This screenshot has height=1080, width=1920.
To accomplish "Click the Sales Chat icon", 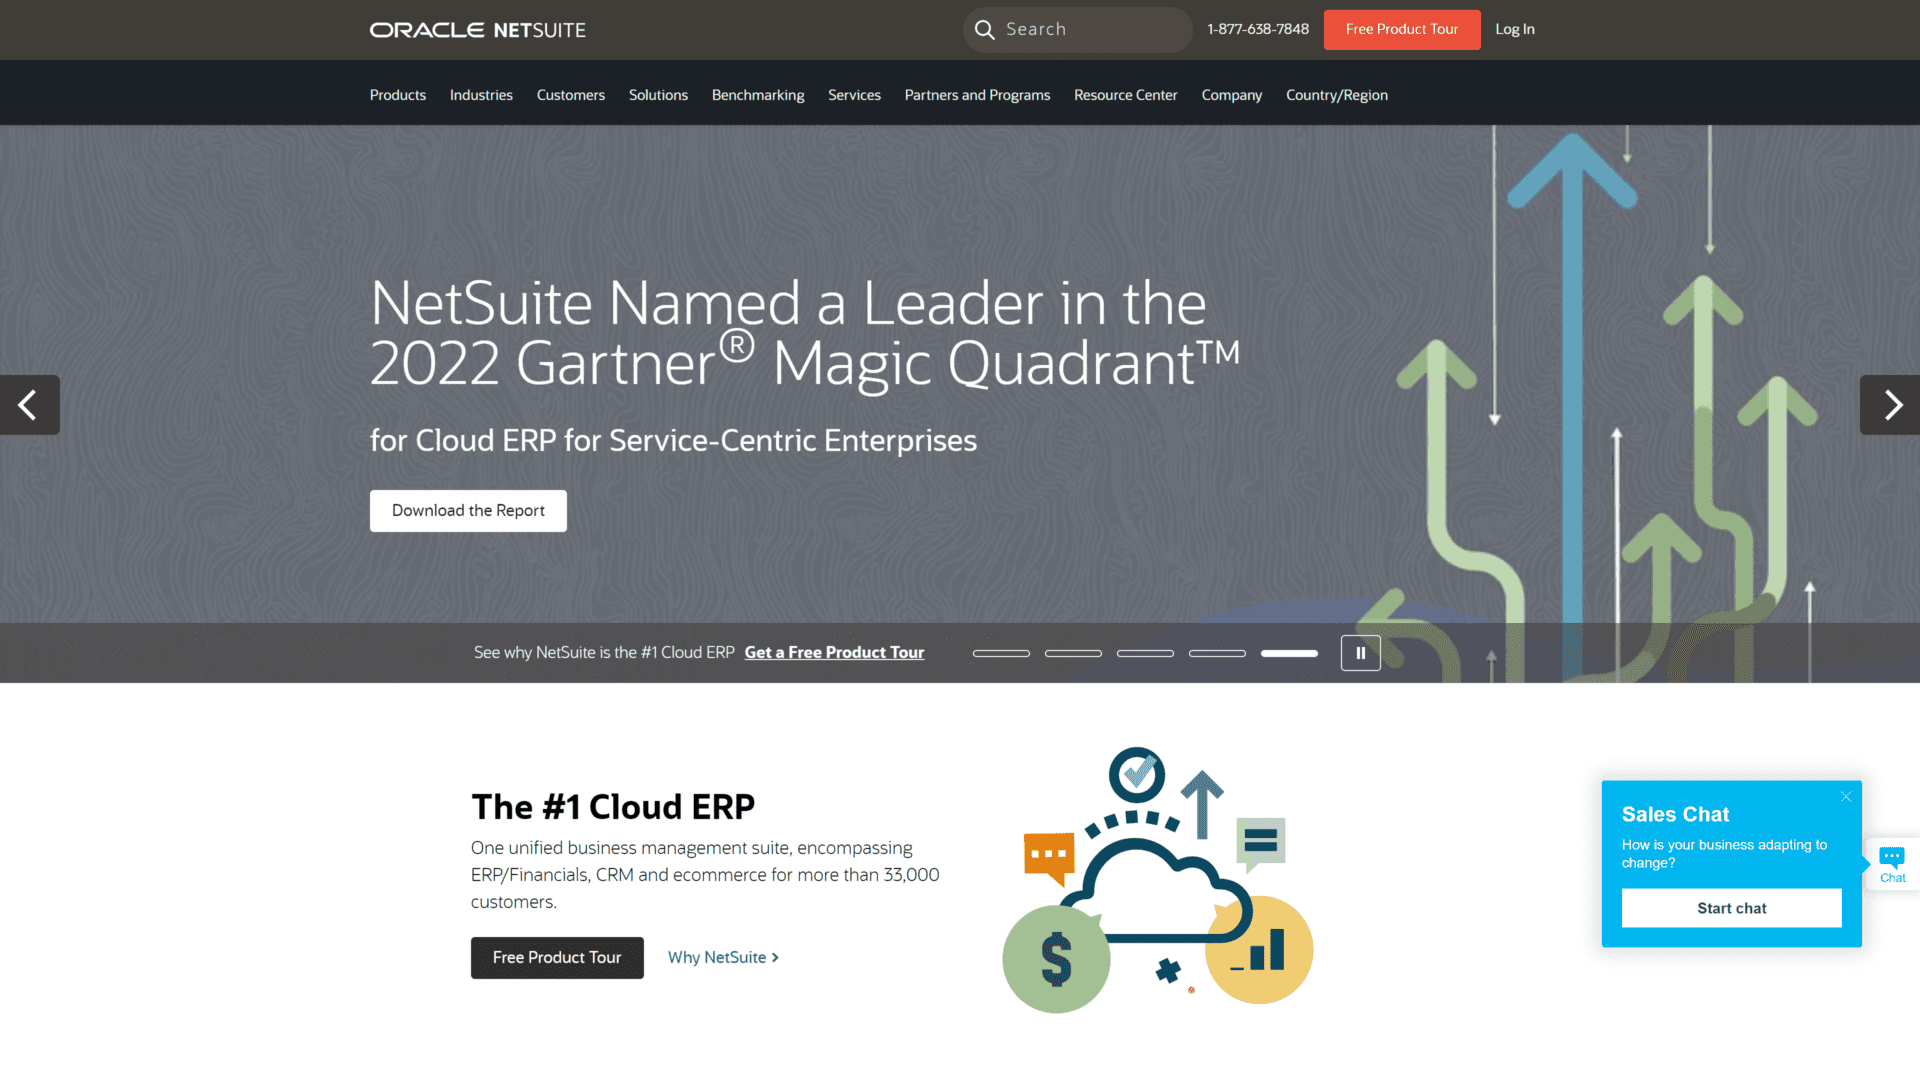I will point(1895,862).
